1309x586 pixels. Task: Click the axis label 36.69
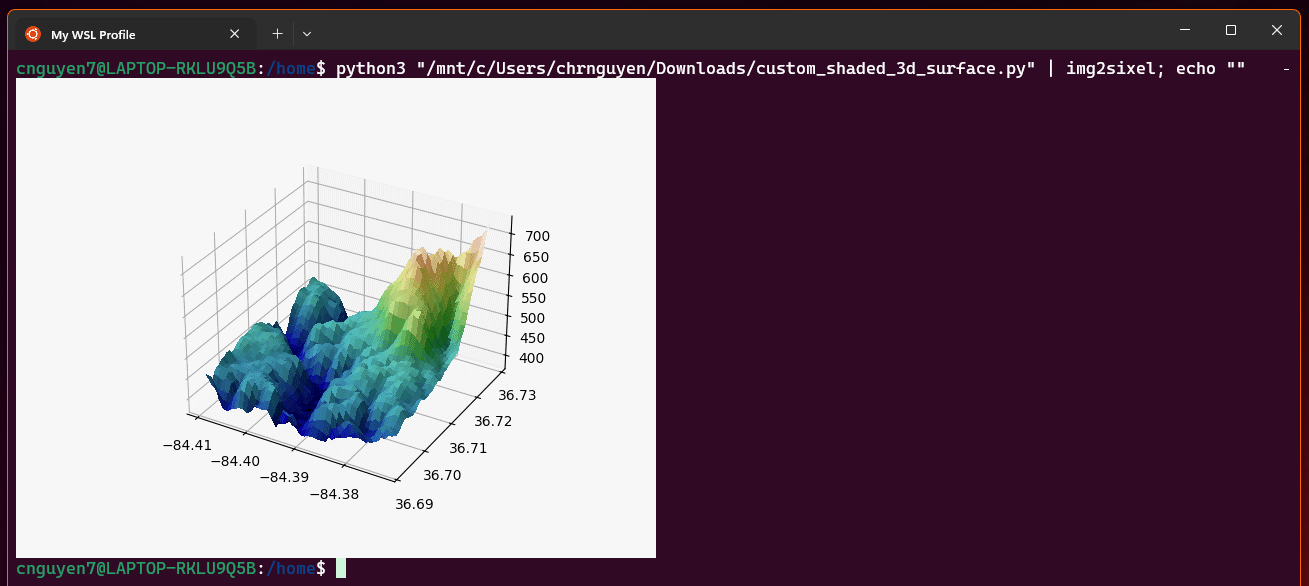(415, 503)
